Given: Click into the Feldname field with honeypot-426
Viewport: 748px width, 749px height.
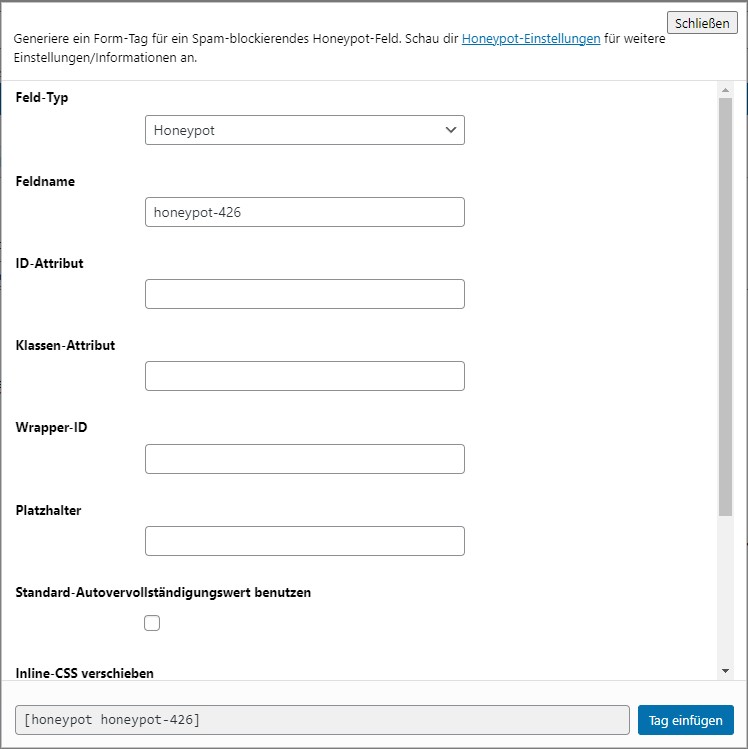Looking at the screenshot, I should pyautogui.click(x=304, y=212).
